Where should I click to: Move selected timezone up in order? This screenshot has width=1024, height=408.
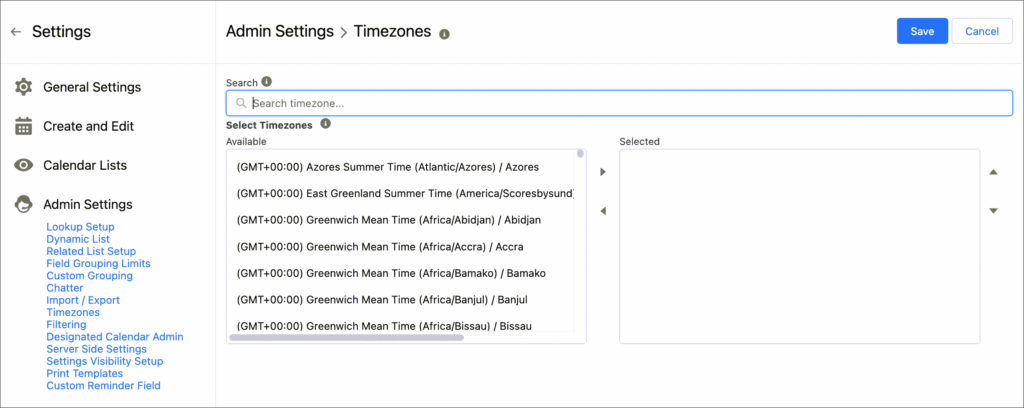click(993, 173)
